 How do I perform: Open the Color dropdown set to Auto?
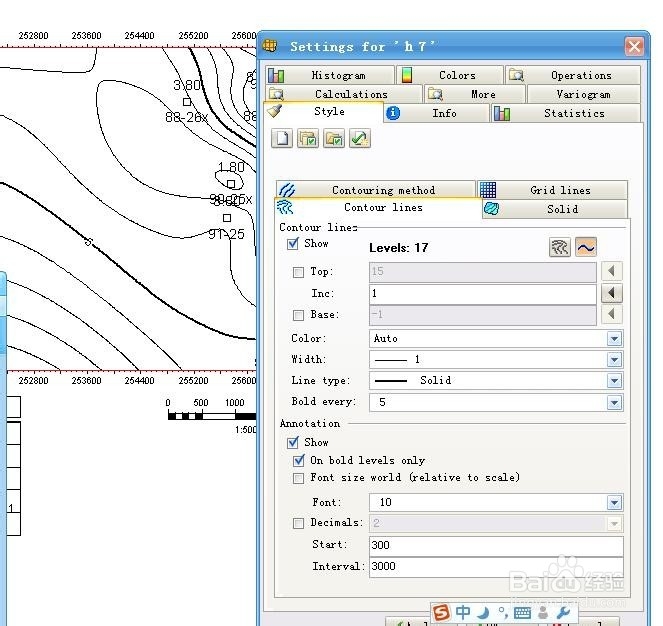pyautogui.click(x=614, y=338)
